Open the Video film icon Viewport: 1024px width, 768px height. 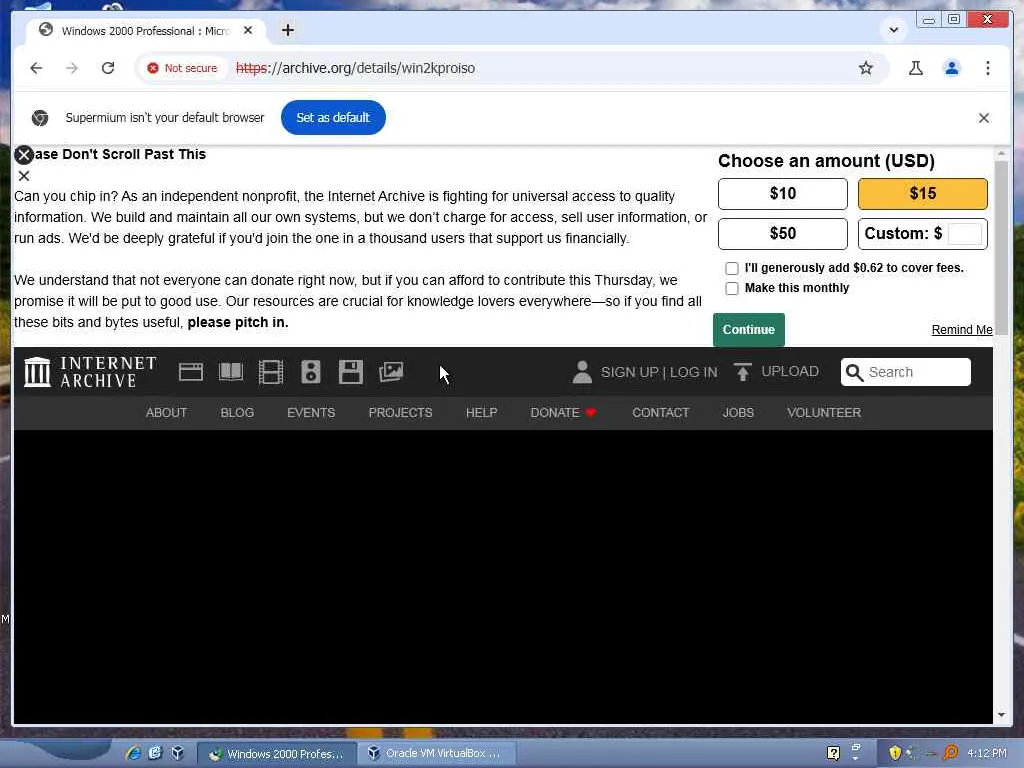click(x=270, y=372)
